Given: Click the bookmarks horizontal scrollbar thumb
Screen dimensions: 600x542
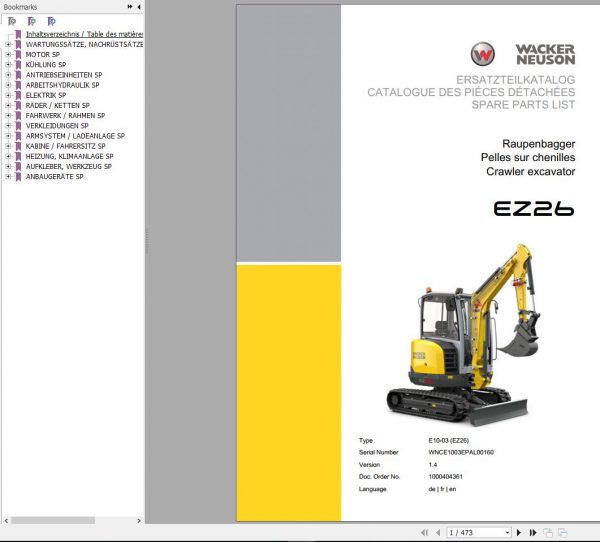Looking at the screenshot, I should [53, 521].
